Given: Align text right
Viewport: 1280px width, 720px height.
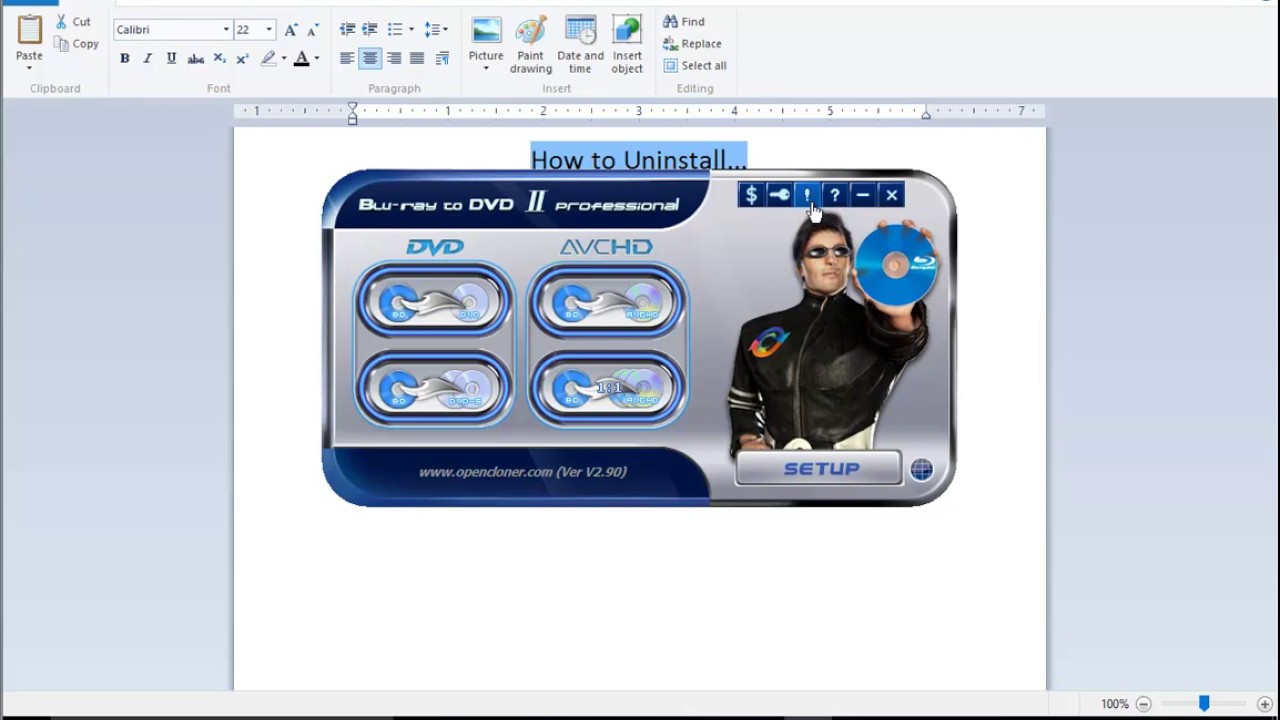Looking at the screenshot, I should click(394, 59).
